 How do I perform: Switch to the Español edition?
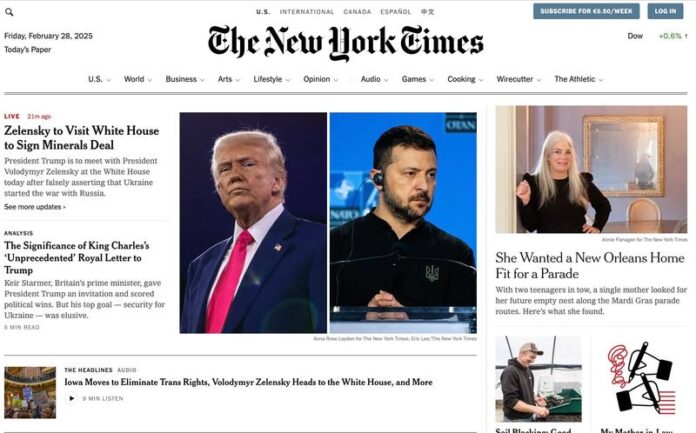395,12
